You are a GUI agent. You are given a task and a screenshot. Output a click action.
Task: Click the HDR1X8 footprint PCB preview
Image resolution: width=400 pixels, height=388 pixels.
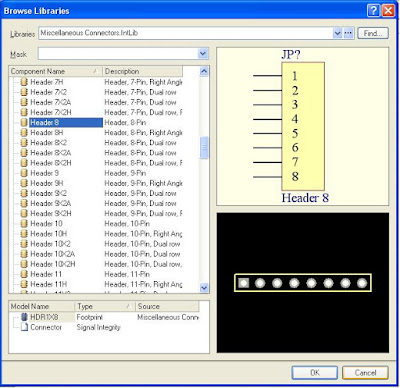tap(303, 283)
